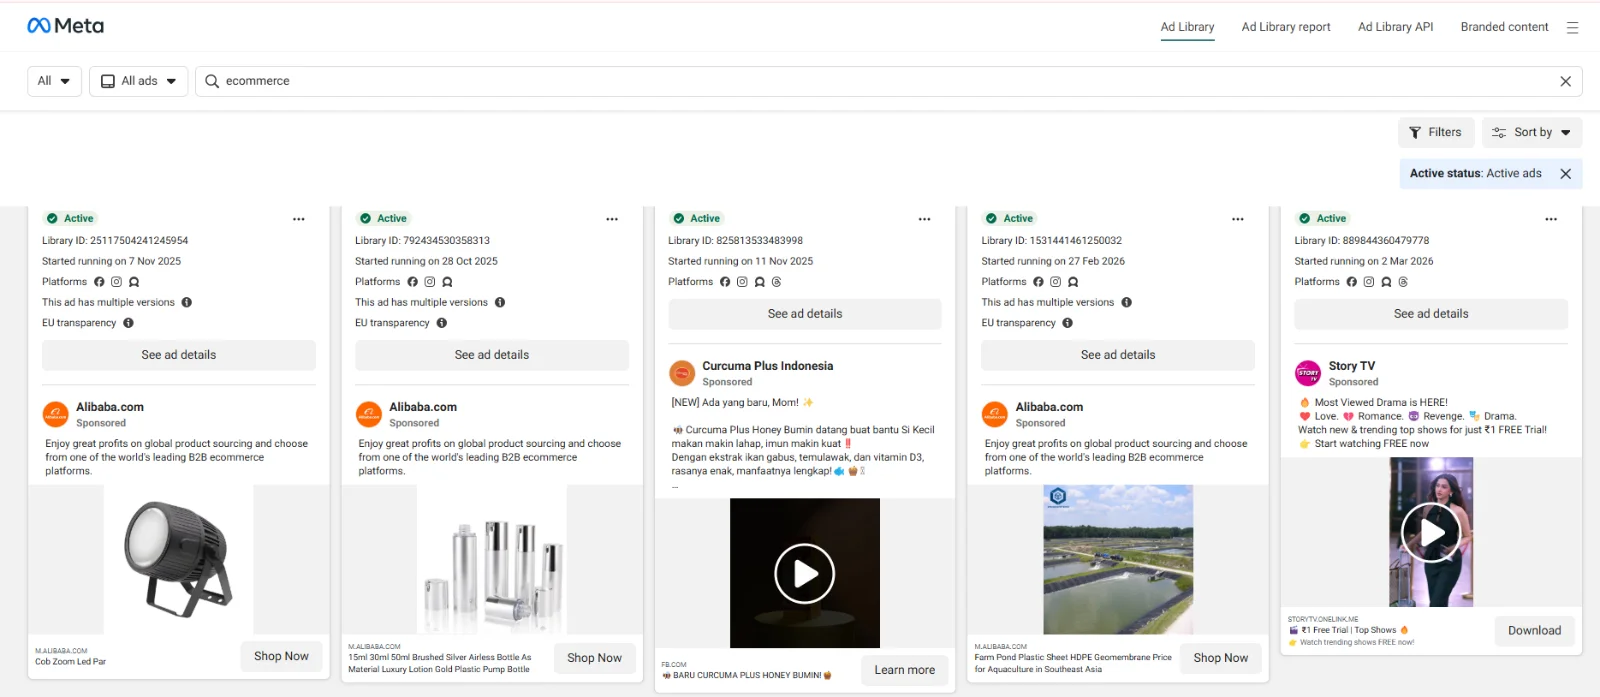Open the Sort by dropdown

(1532, 132)
